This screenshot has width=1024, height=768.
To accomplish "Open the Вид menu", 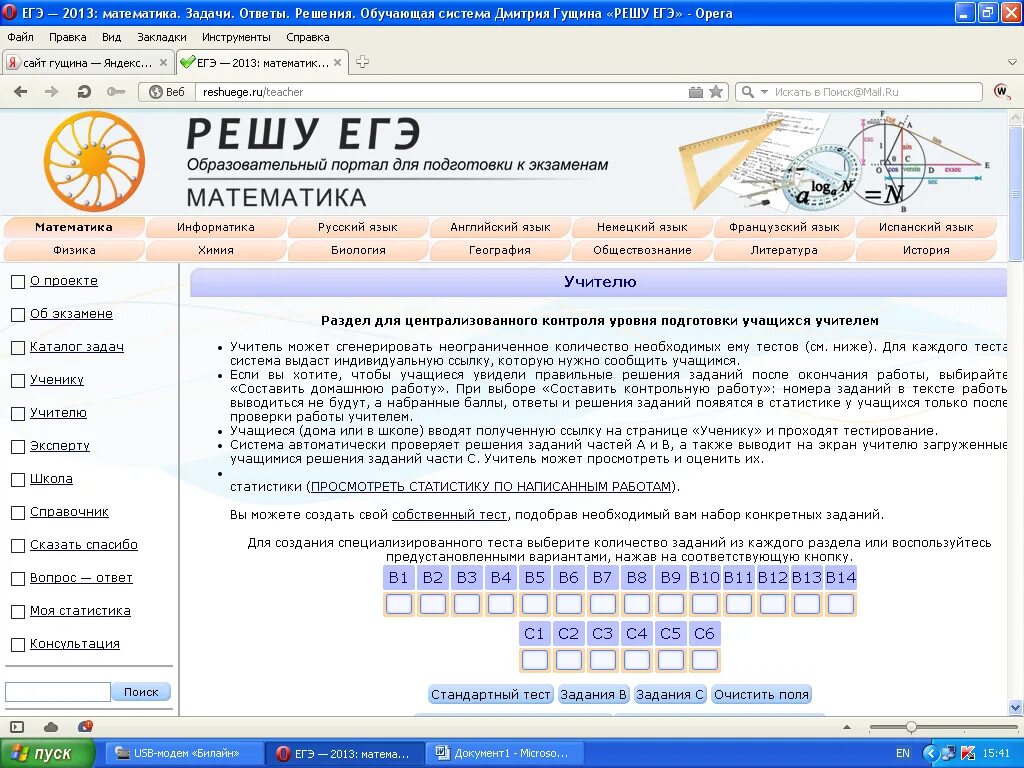I will [x=112, y=37].
